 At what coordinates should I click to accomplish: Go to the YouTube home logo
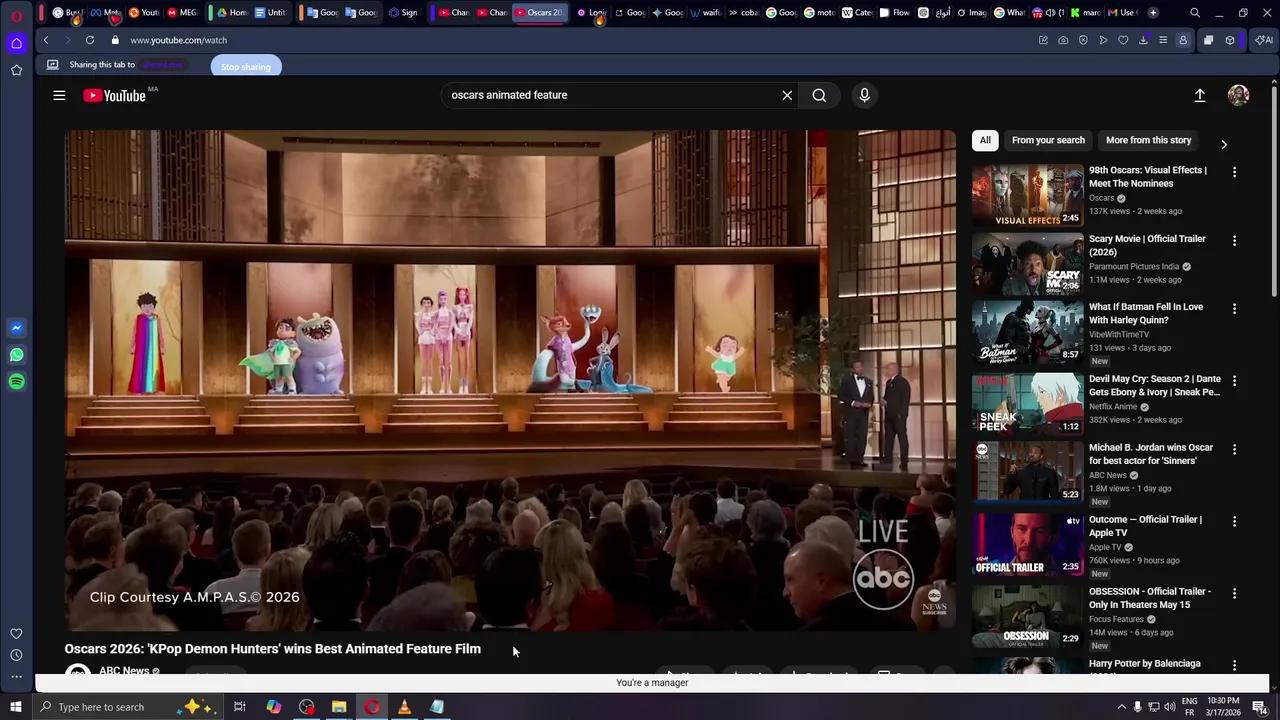coord(114,95)
